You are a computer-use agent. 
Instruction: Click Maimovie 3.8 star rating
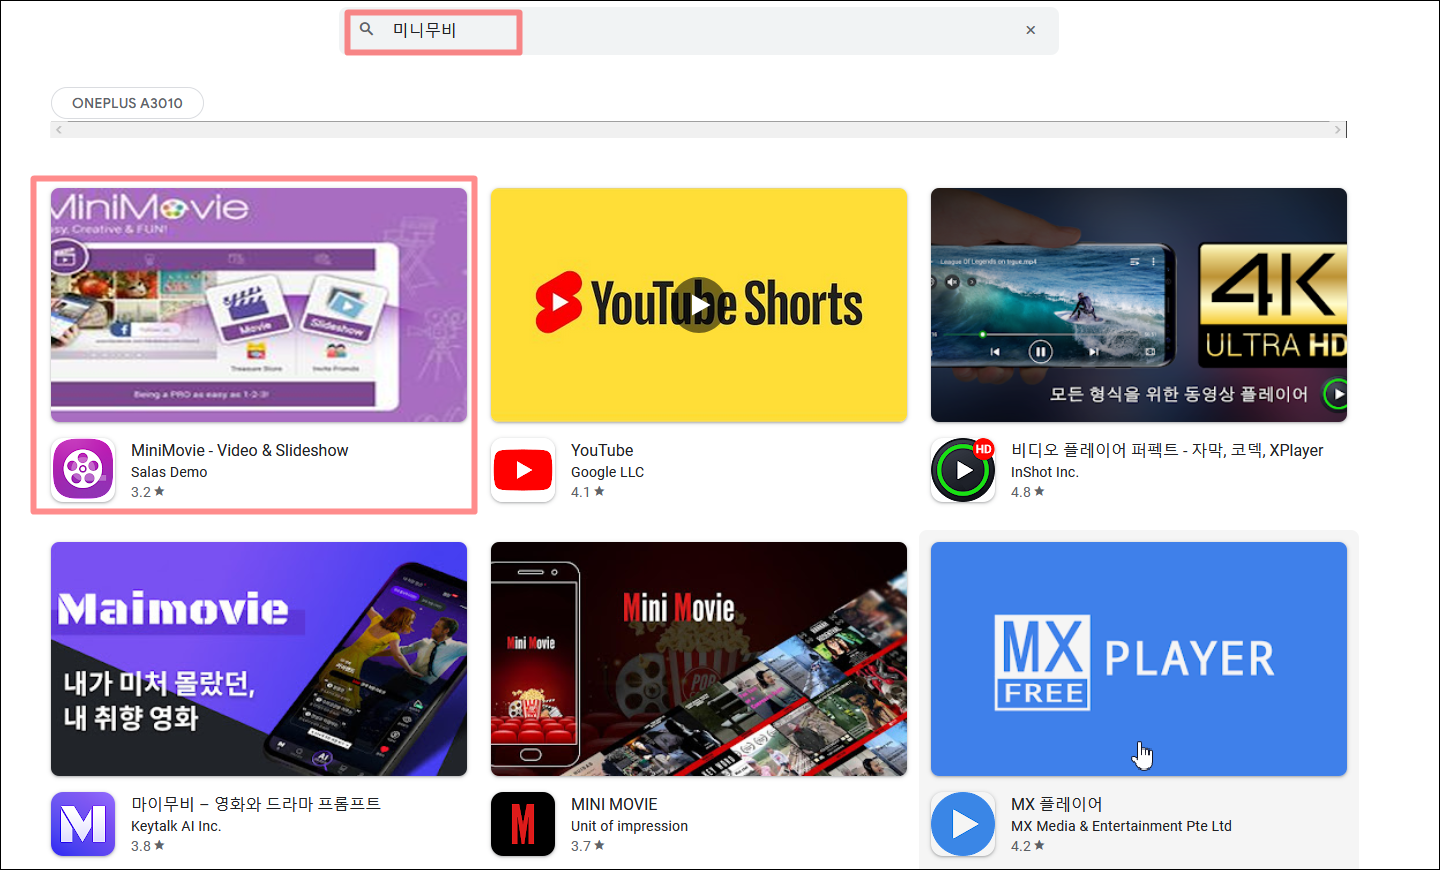tap(148, 846)
